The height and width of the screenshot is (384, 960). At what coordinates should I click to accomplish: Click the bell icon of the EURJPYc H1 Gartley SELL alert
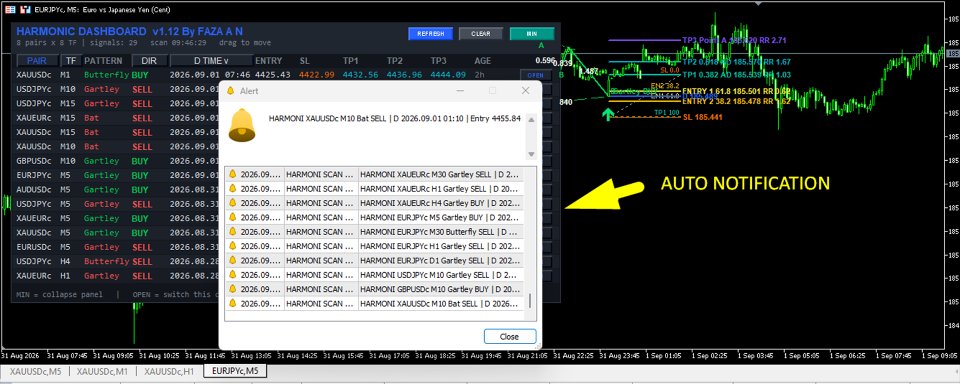(x=233, y=246)
